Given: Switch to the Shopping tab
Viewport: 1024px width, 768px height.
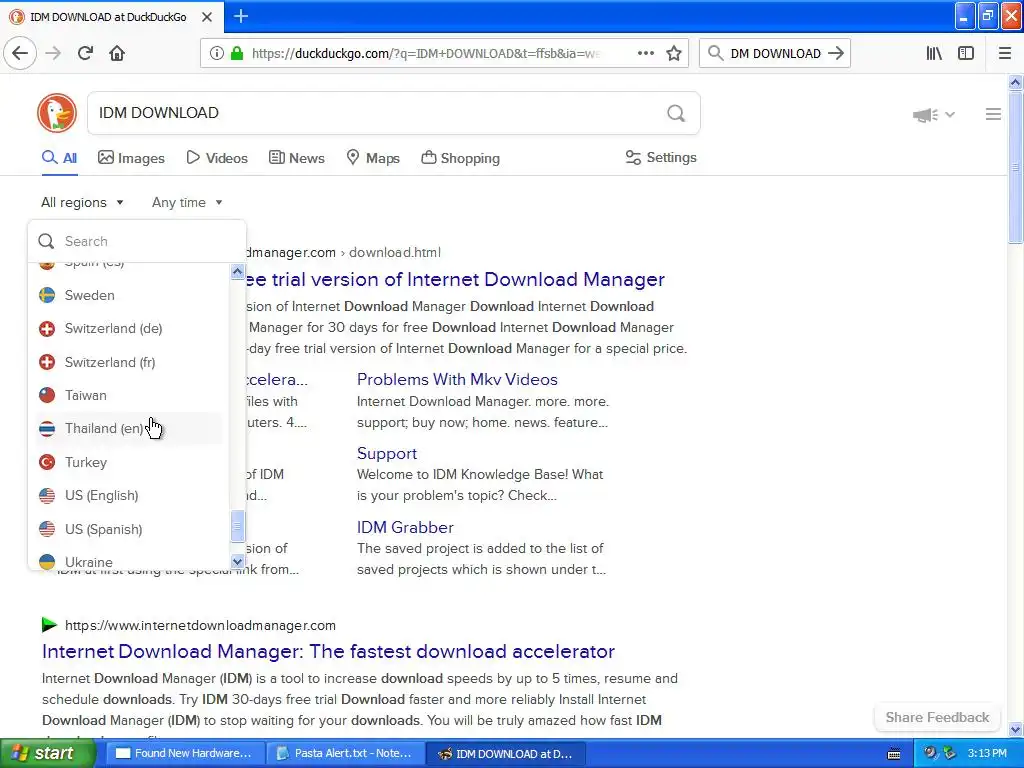Looking at the screenshot, I should tap(460, 158).
